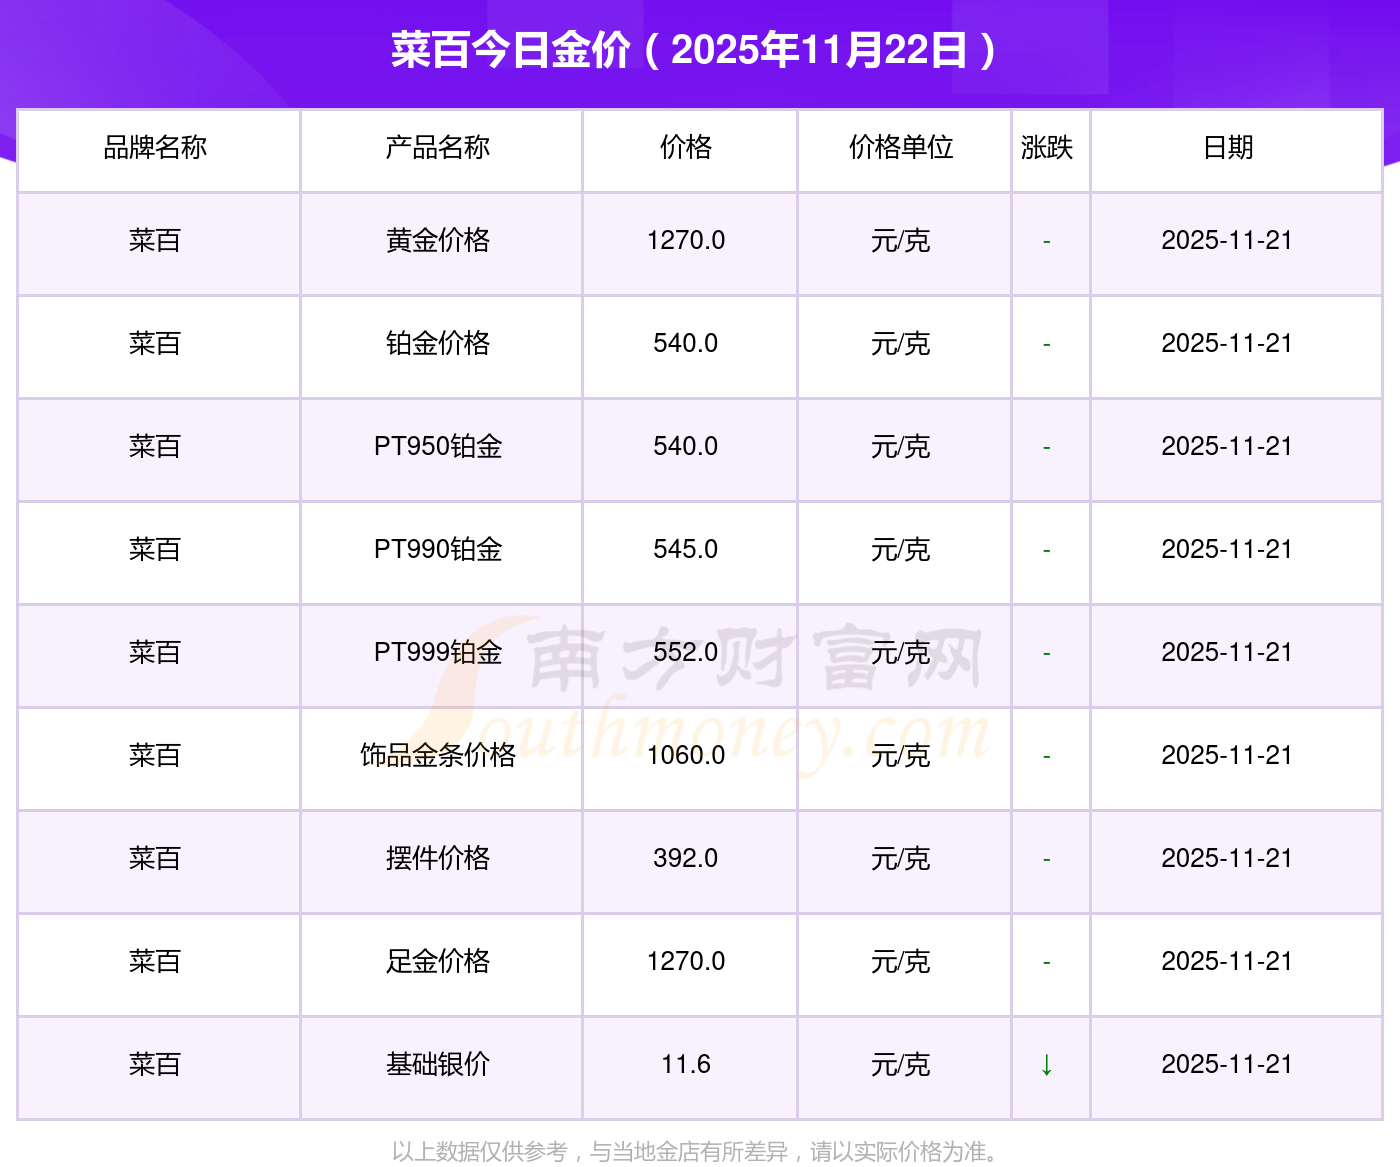Select the 品牌名称 column header
This screenshot has height=1167, width=1400.
[x=155, y=148]
